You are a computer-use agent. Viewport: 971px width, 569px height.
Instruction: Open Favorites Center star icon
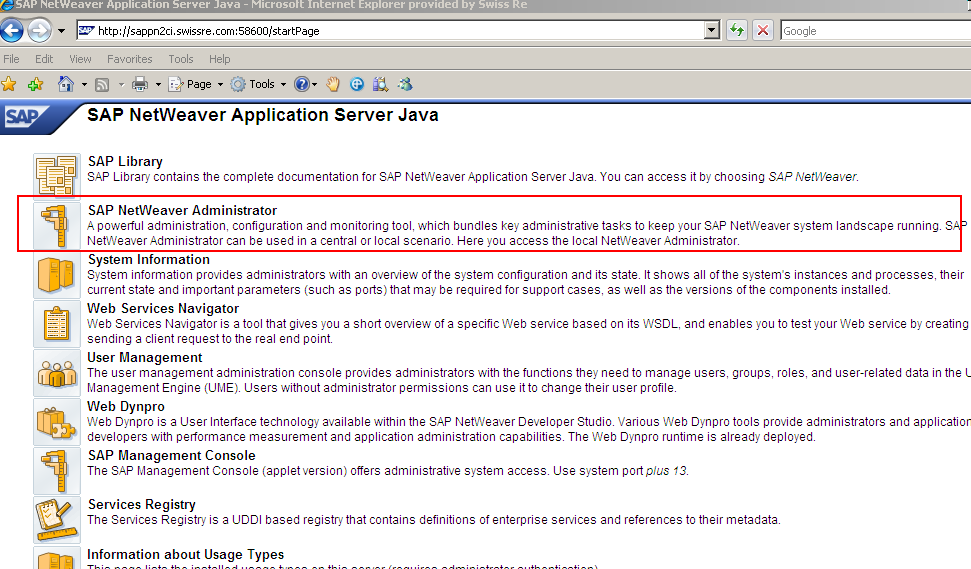coord(9,84)
